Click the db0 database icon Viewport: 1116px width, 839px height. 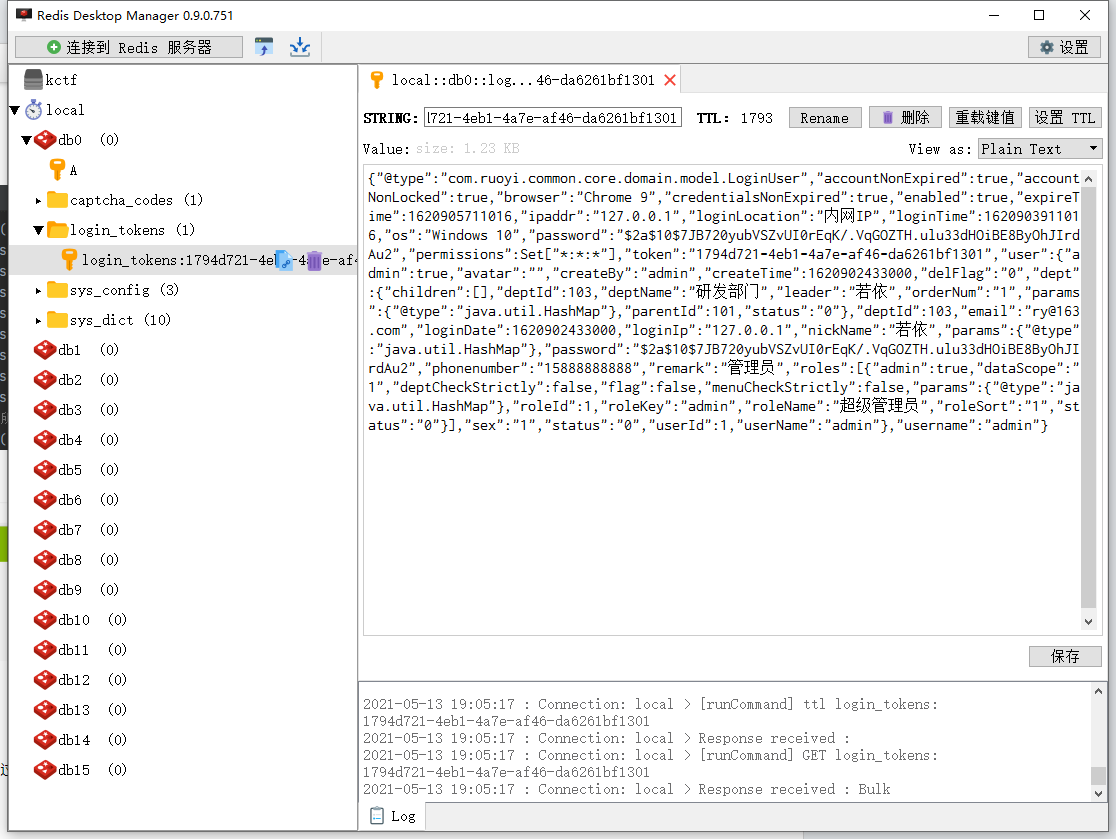click(x=45, y=139)
